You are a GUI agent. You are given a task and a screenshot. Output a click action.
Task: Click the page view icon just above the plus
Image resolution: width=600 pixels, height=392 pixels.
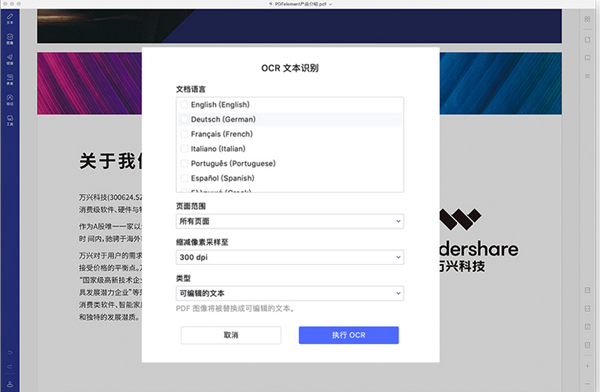(x=587, y=345)
